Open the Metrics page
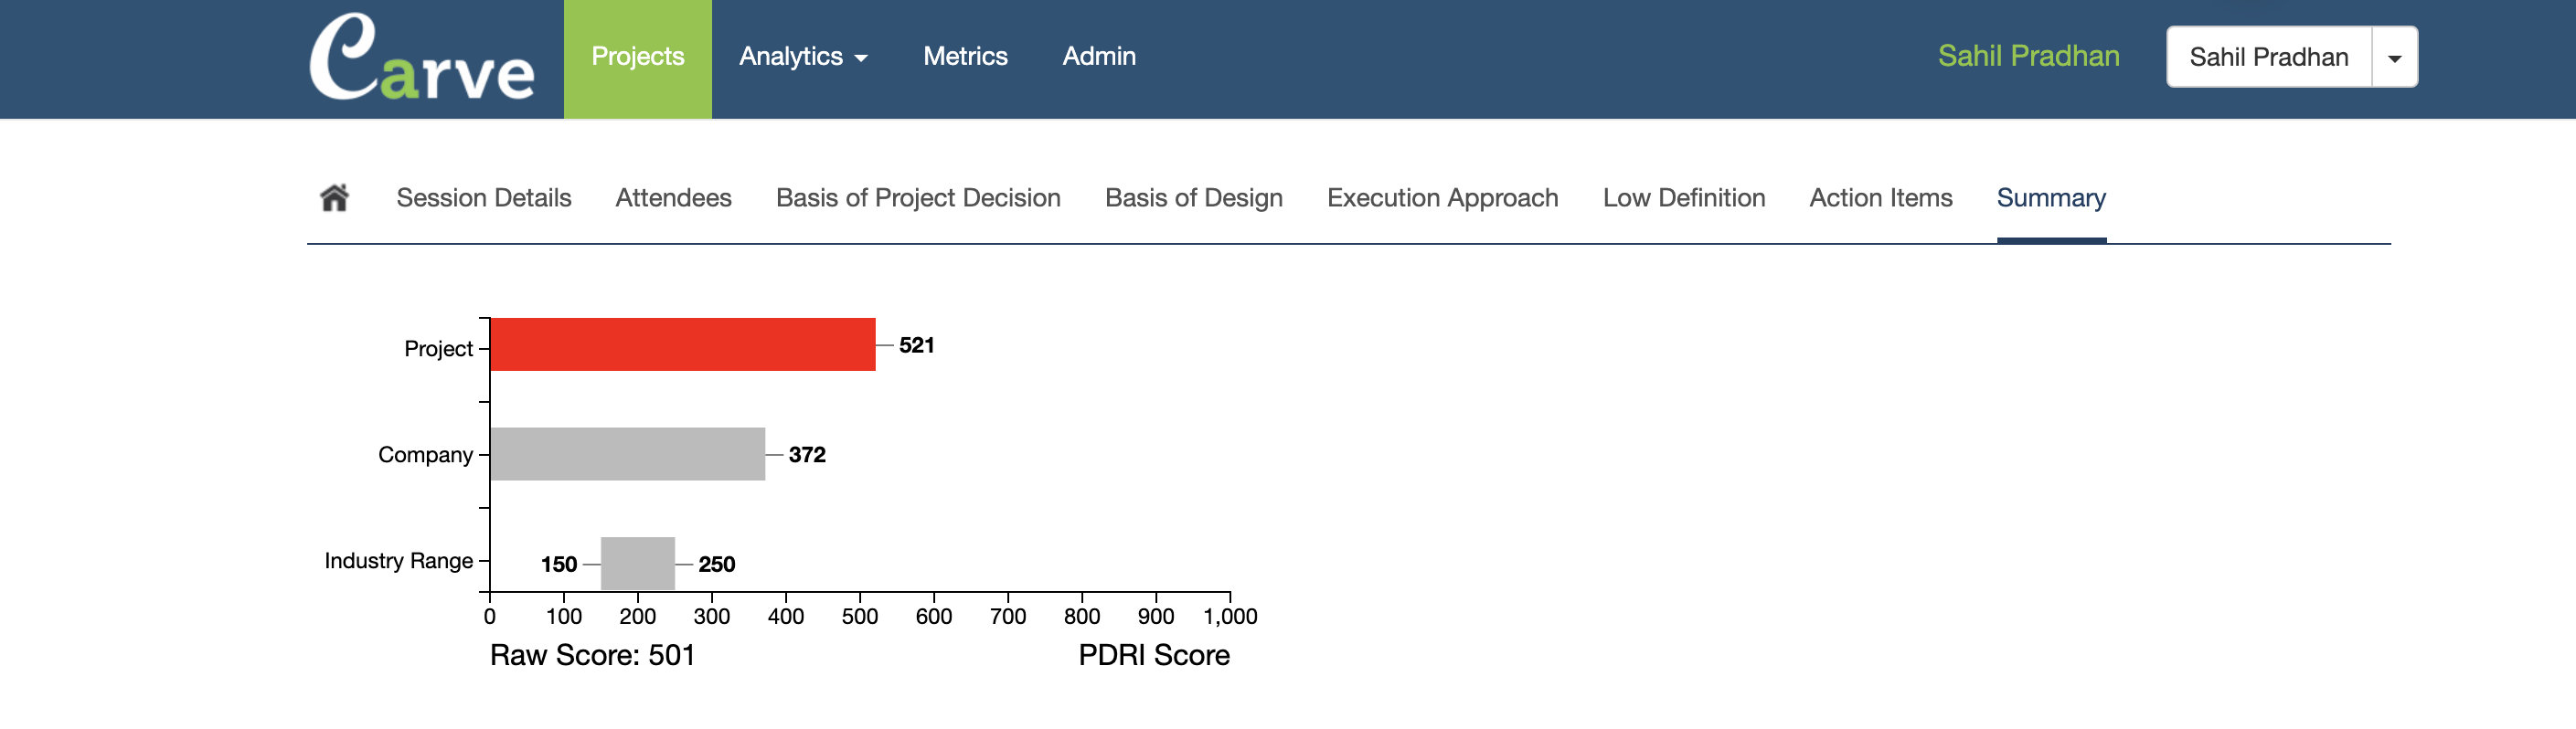Image resolution: width=2576 pixels, height=729 pixels. click(965, 57)
